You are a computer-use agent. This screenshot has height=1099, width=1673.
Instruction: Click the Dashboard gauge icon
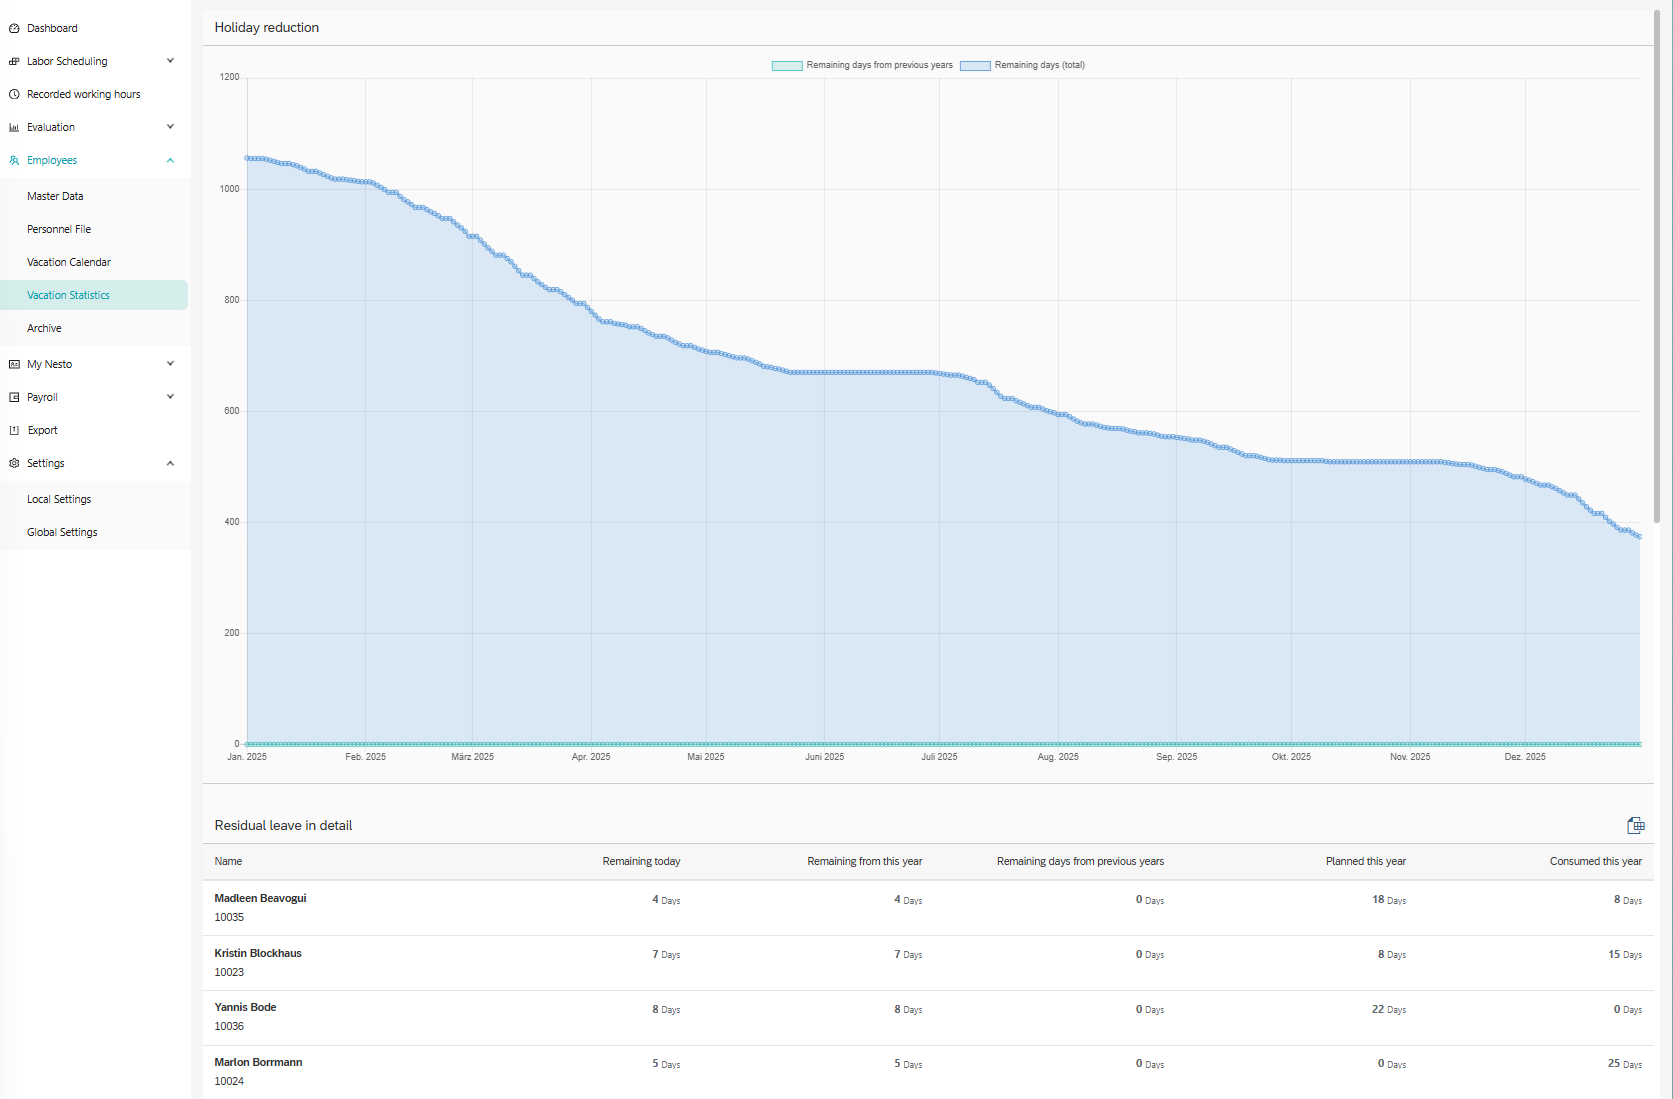[x=14, y=29]
